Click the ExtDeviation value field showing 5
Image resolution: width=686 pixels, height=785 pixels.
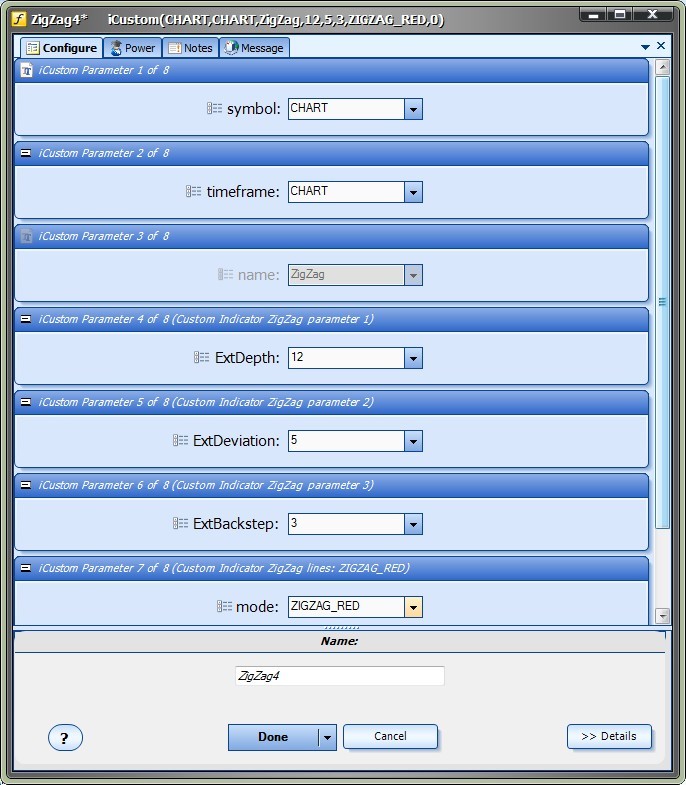[346, 441]
